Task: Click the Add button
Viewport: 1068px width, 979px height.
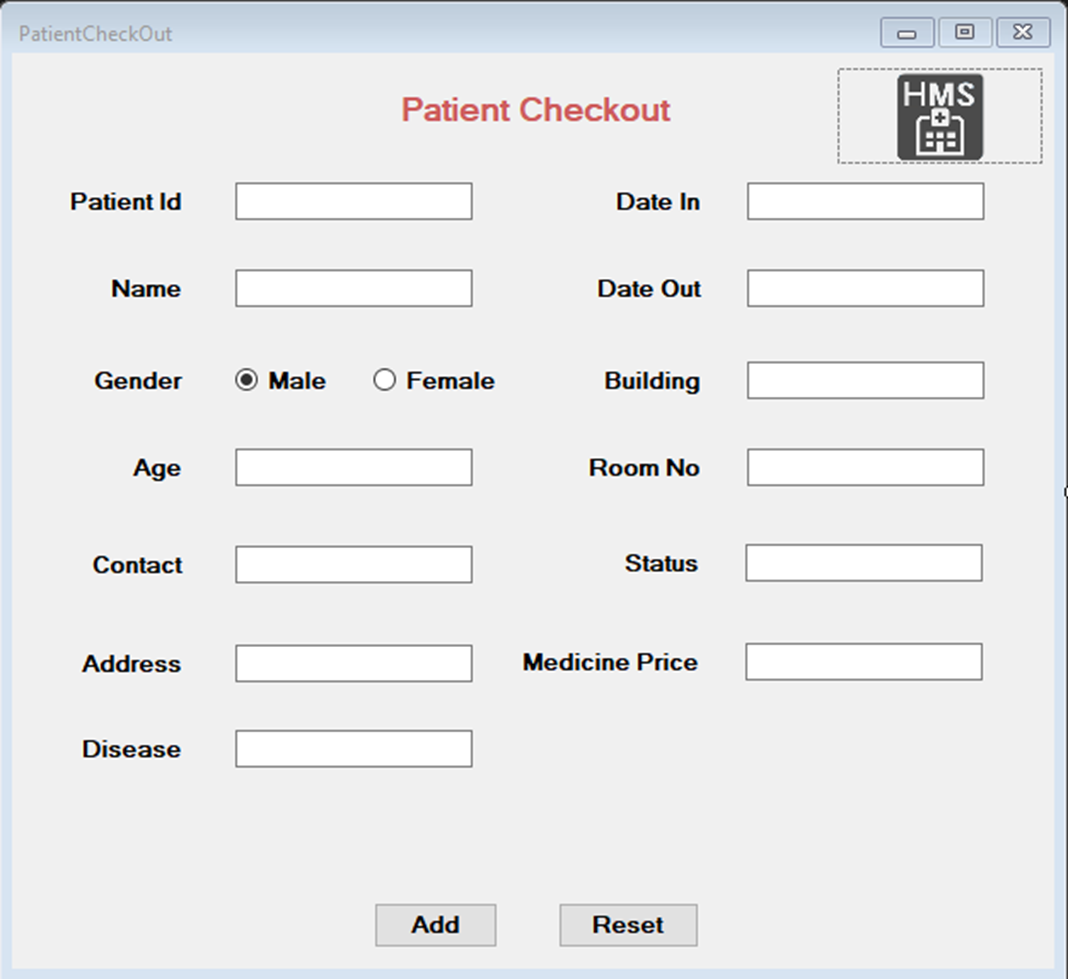Action: coord(435,925)
